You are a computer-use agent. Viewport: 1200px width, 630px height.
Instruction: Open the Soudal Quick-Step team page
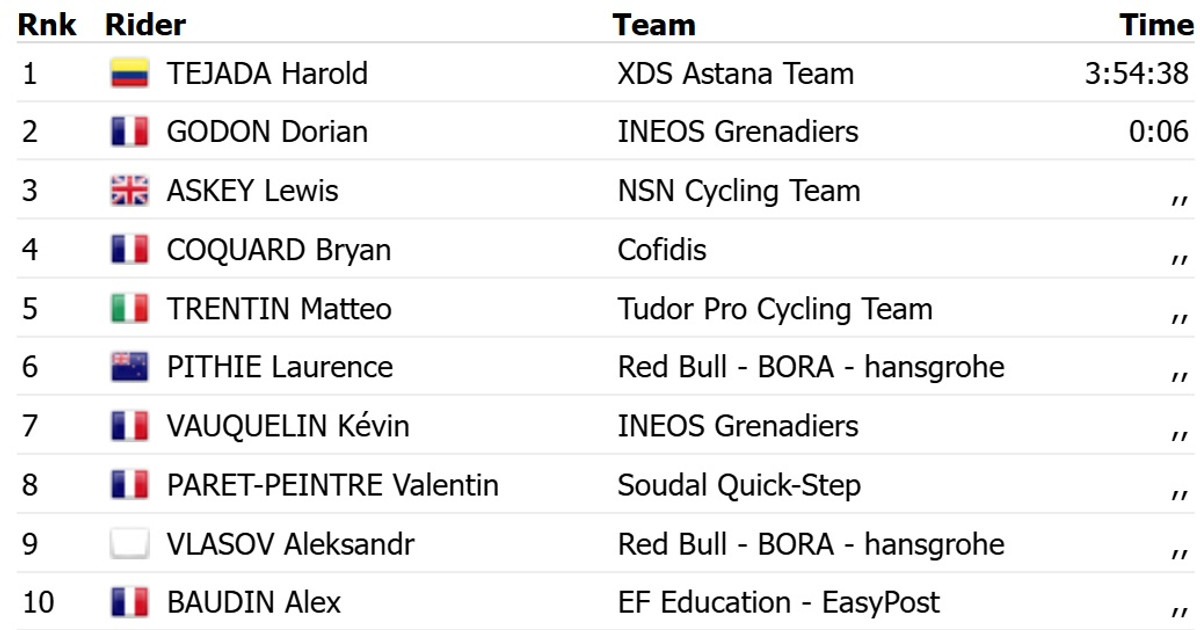(739, 486)
